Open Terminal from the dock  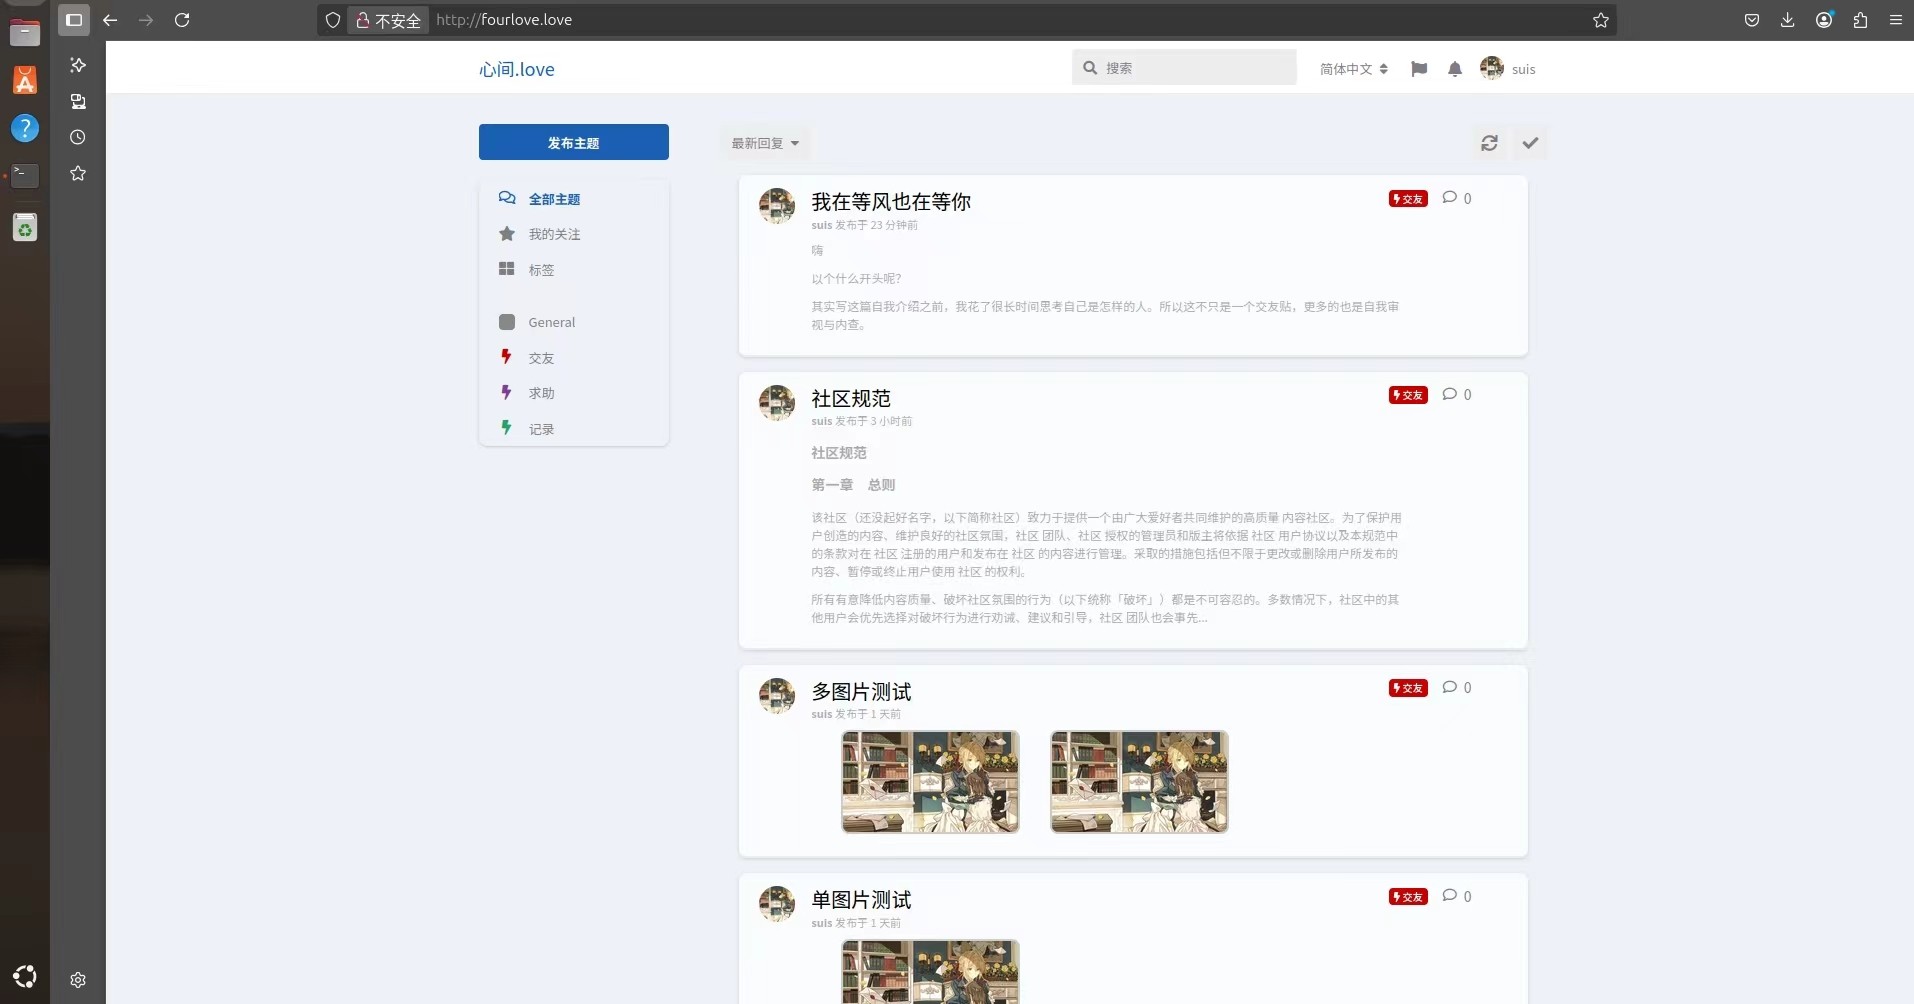click(25, 176)
